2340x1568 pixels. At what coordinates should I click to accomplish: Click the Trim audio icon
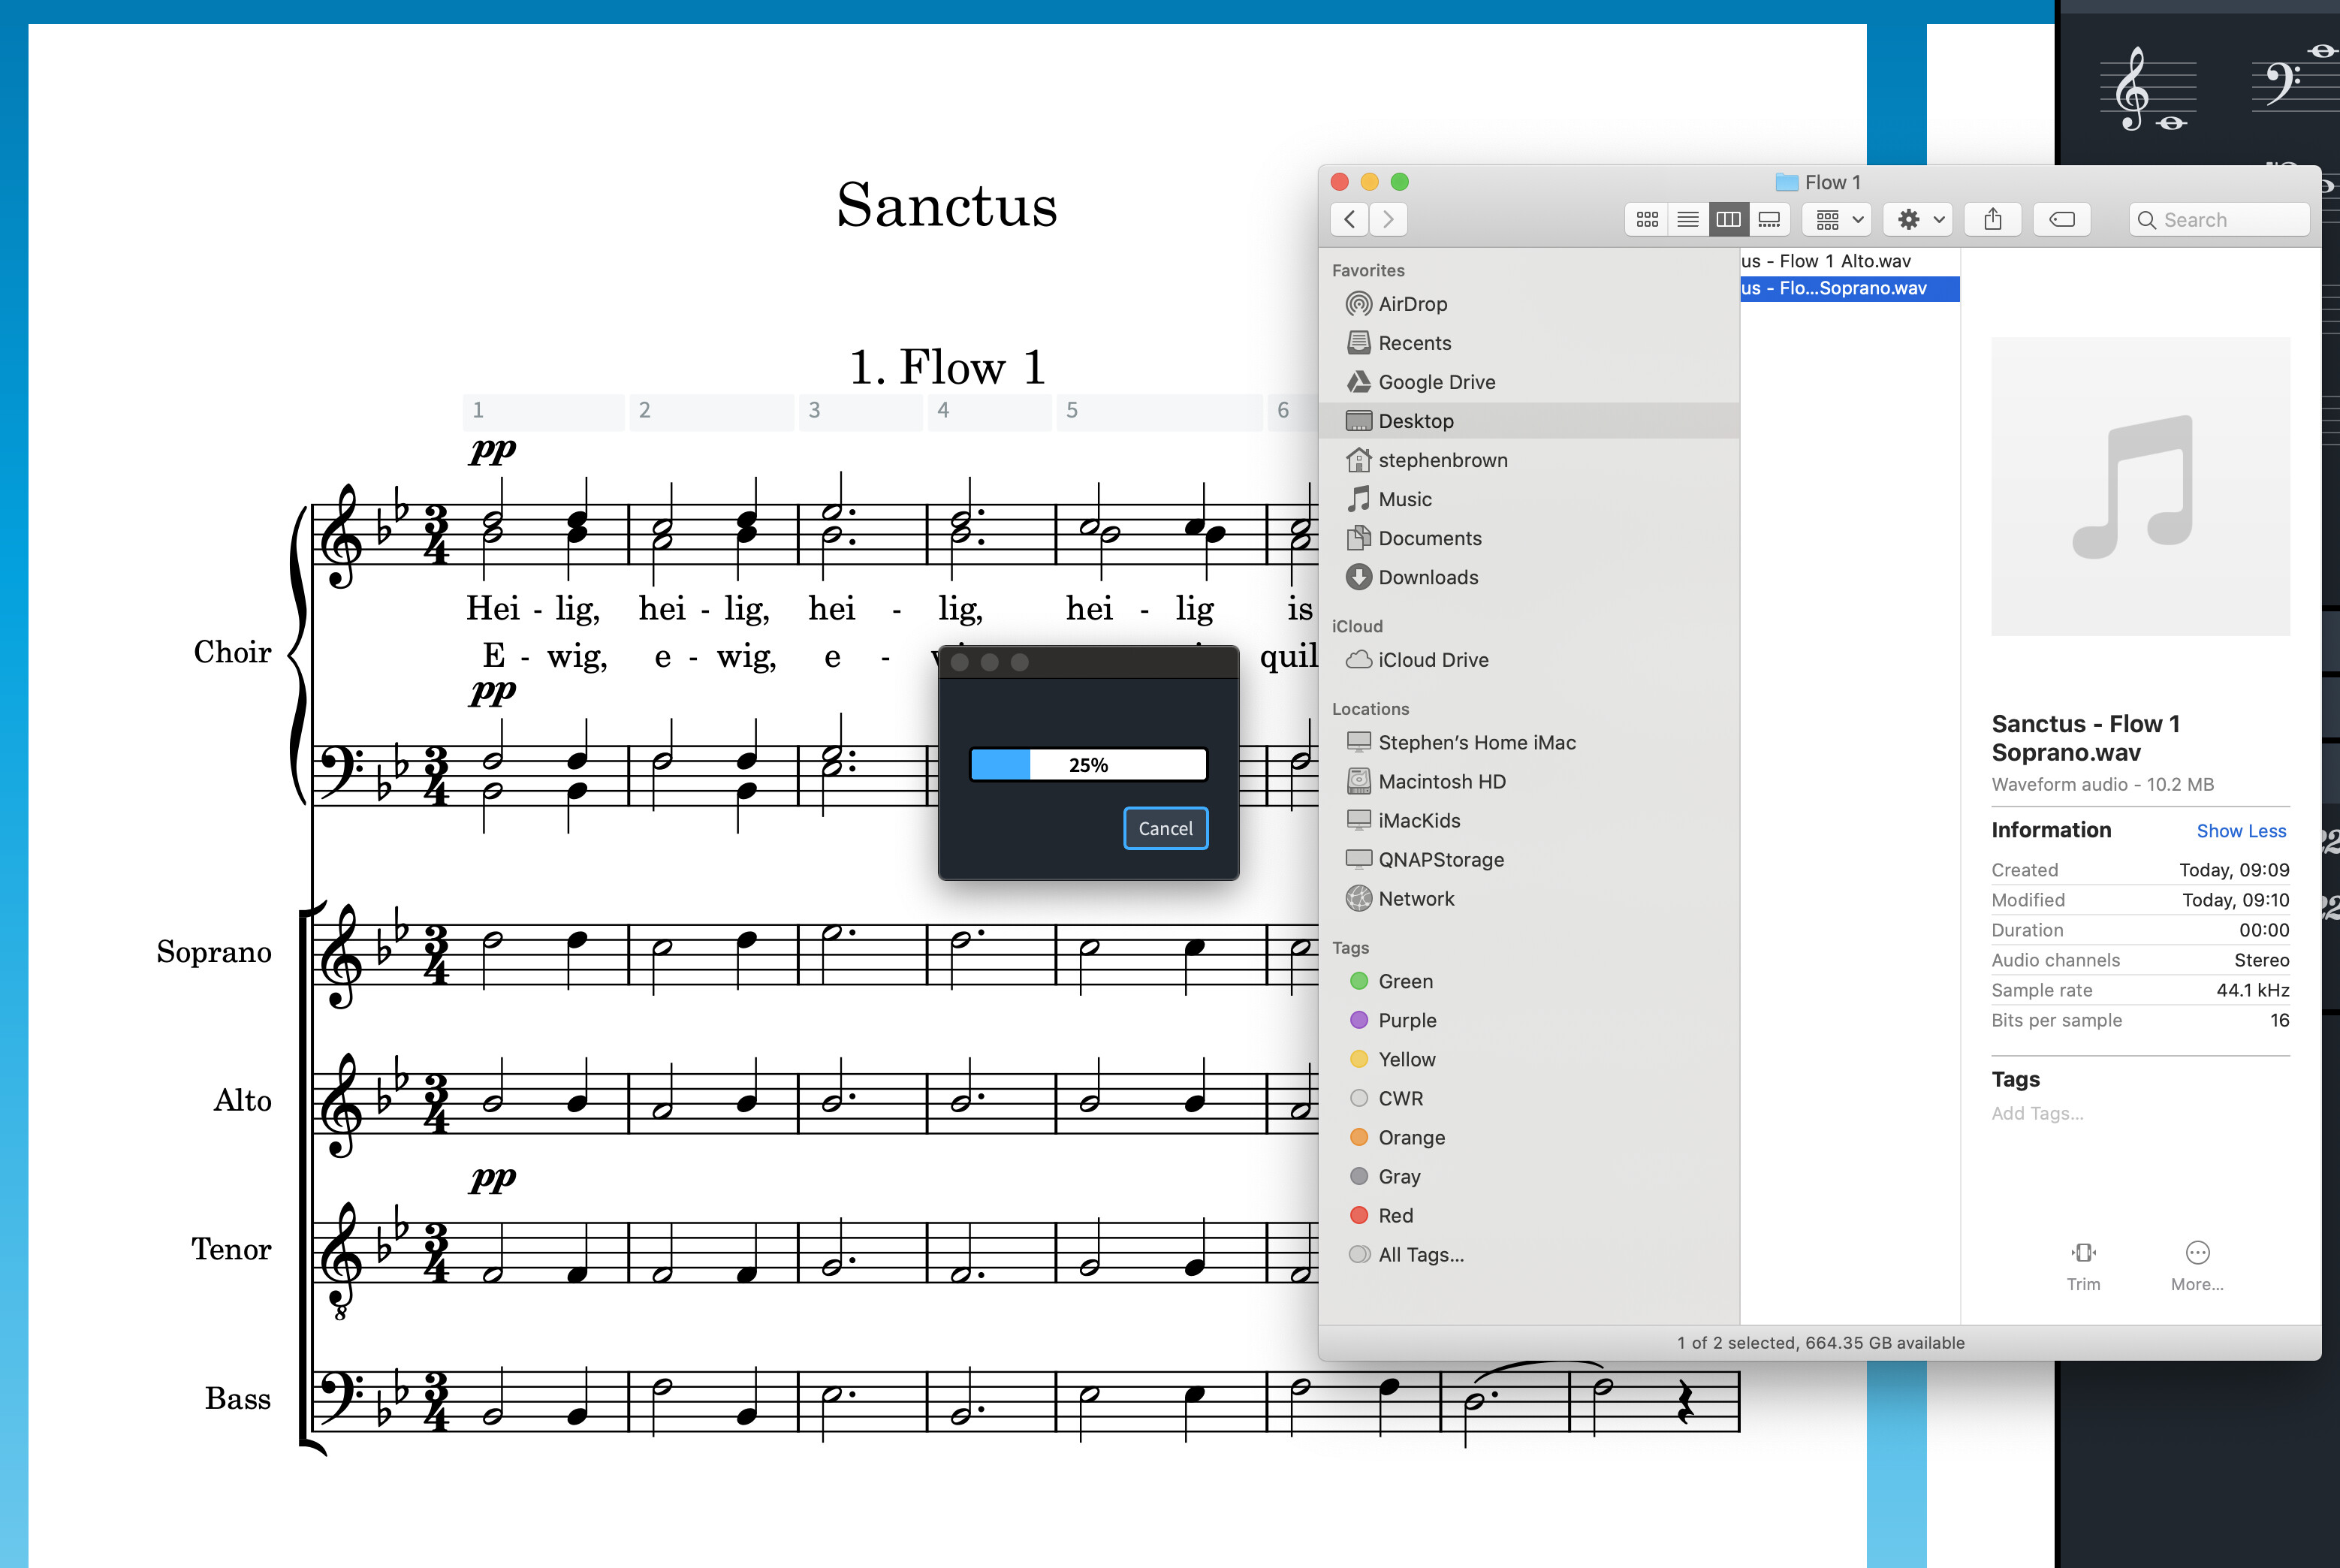click(x=2083, y=1253)
